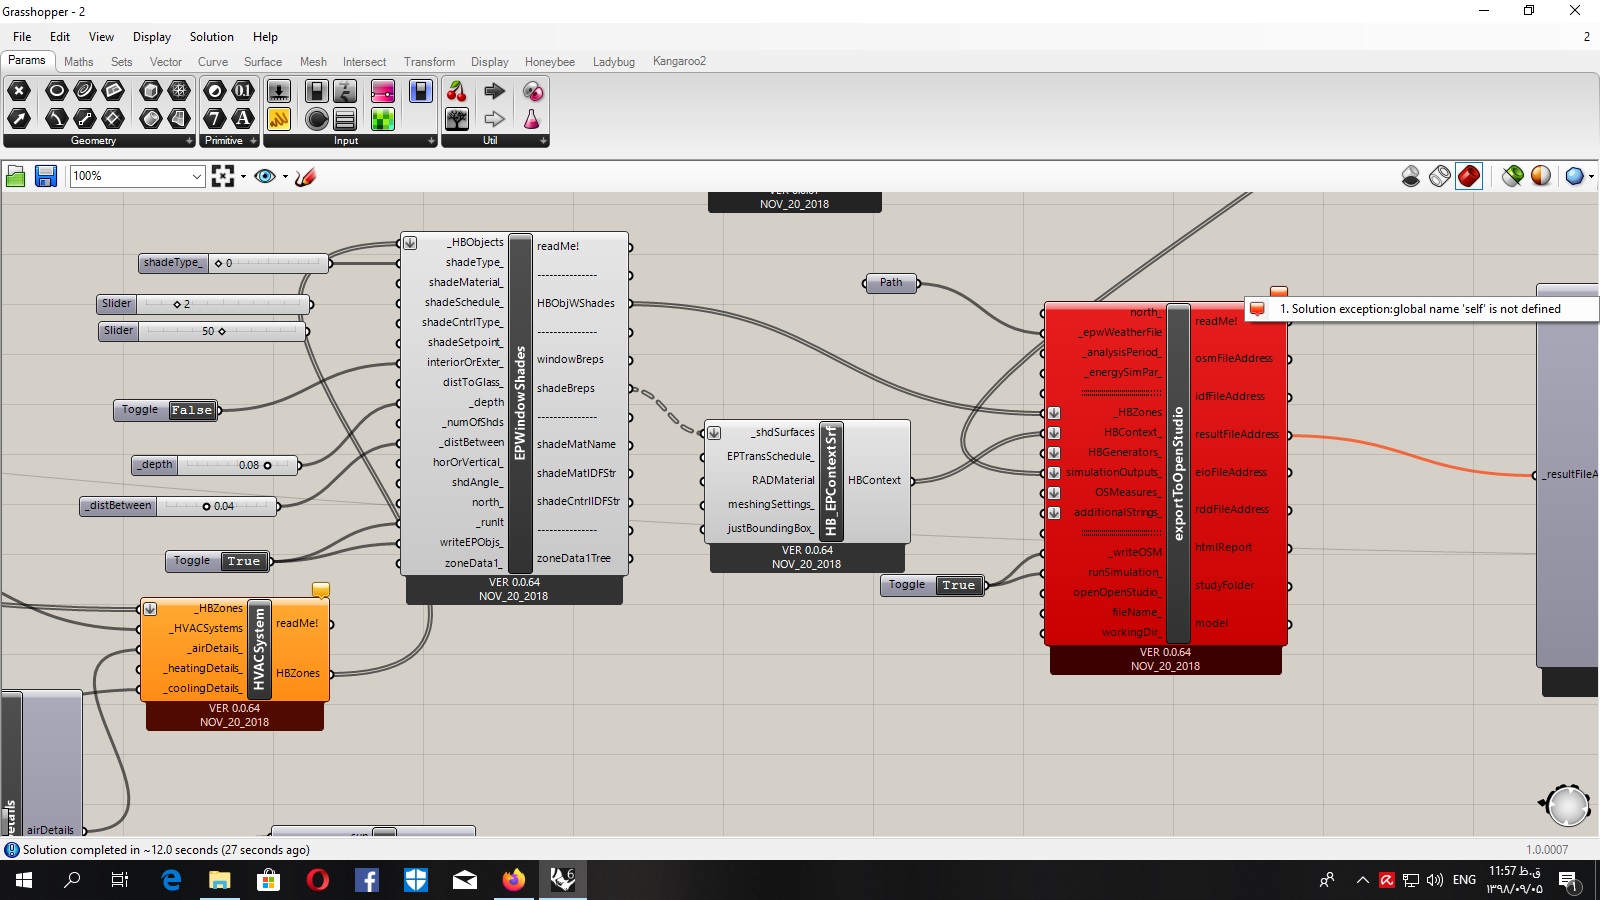This screenshot has width=1600, height=900.
Task: Select the Circle parameter icon
Action: [x=57, y=91]
